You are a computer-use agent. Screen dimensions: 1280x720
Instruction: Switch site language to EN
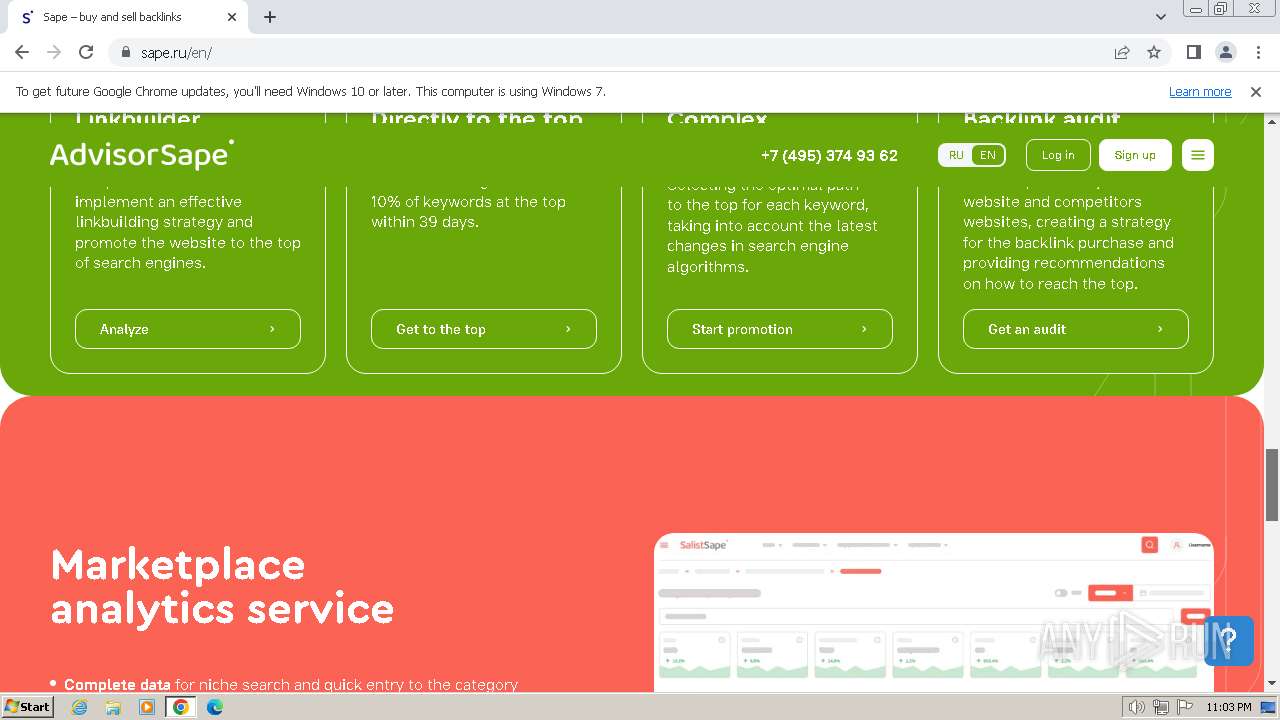click(988, 155)
